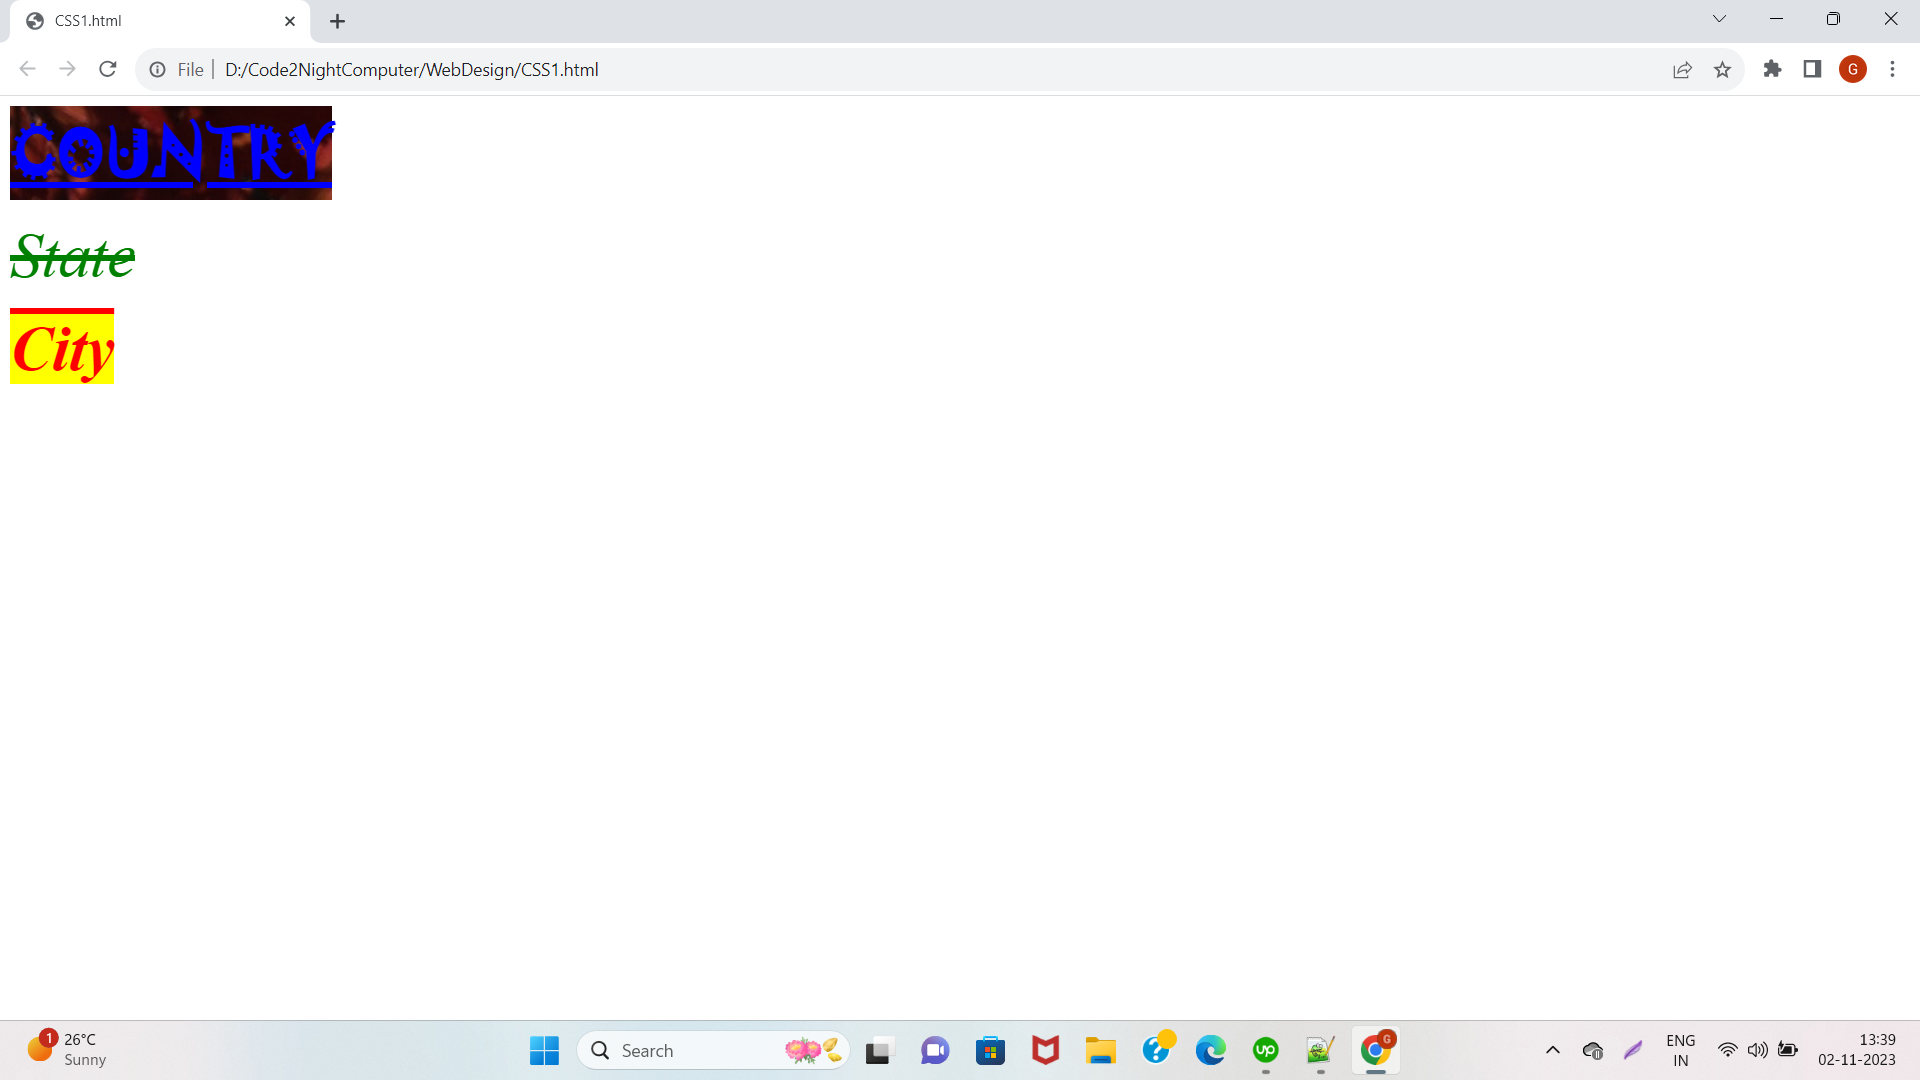
Task: Open Upwork app in taskbar
Action: tap(1266, 1051)
